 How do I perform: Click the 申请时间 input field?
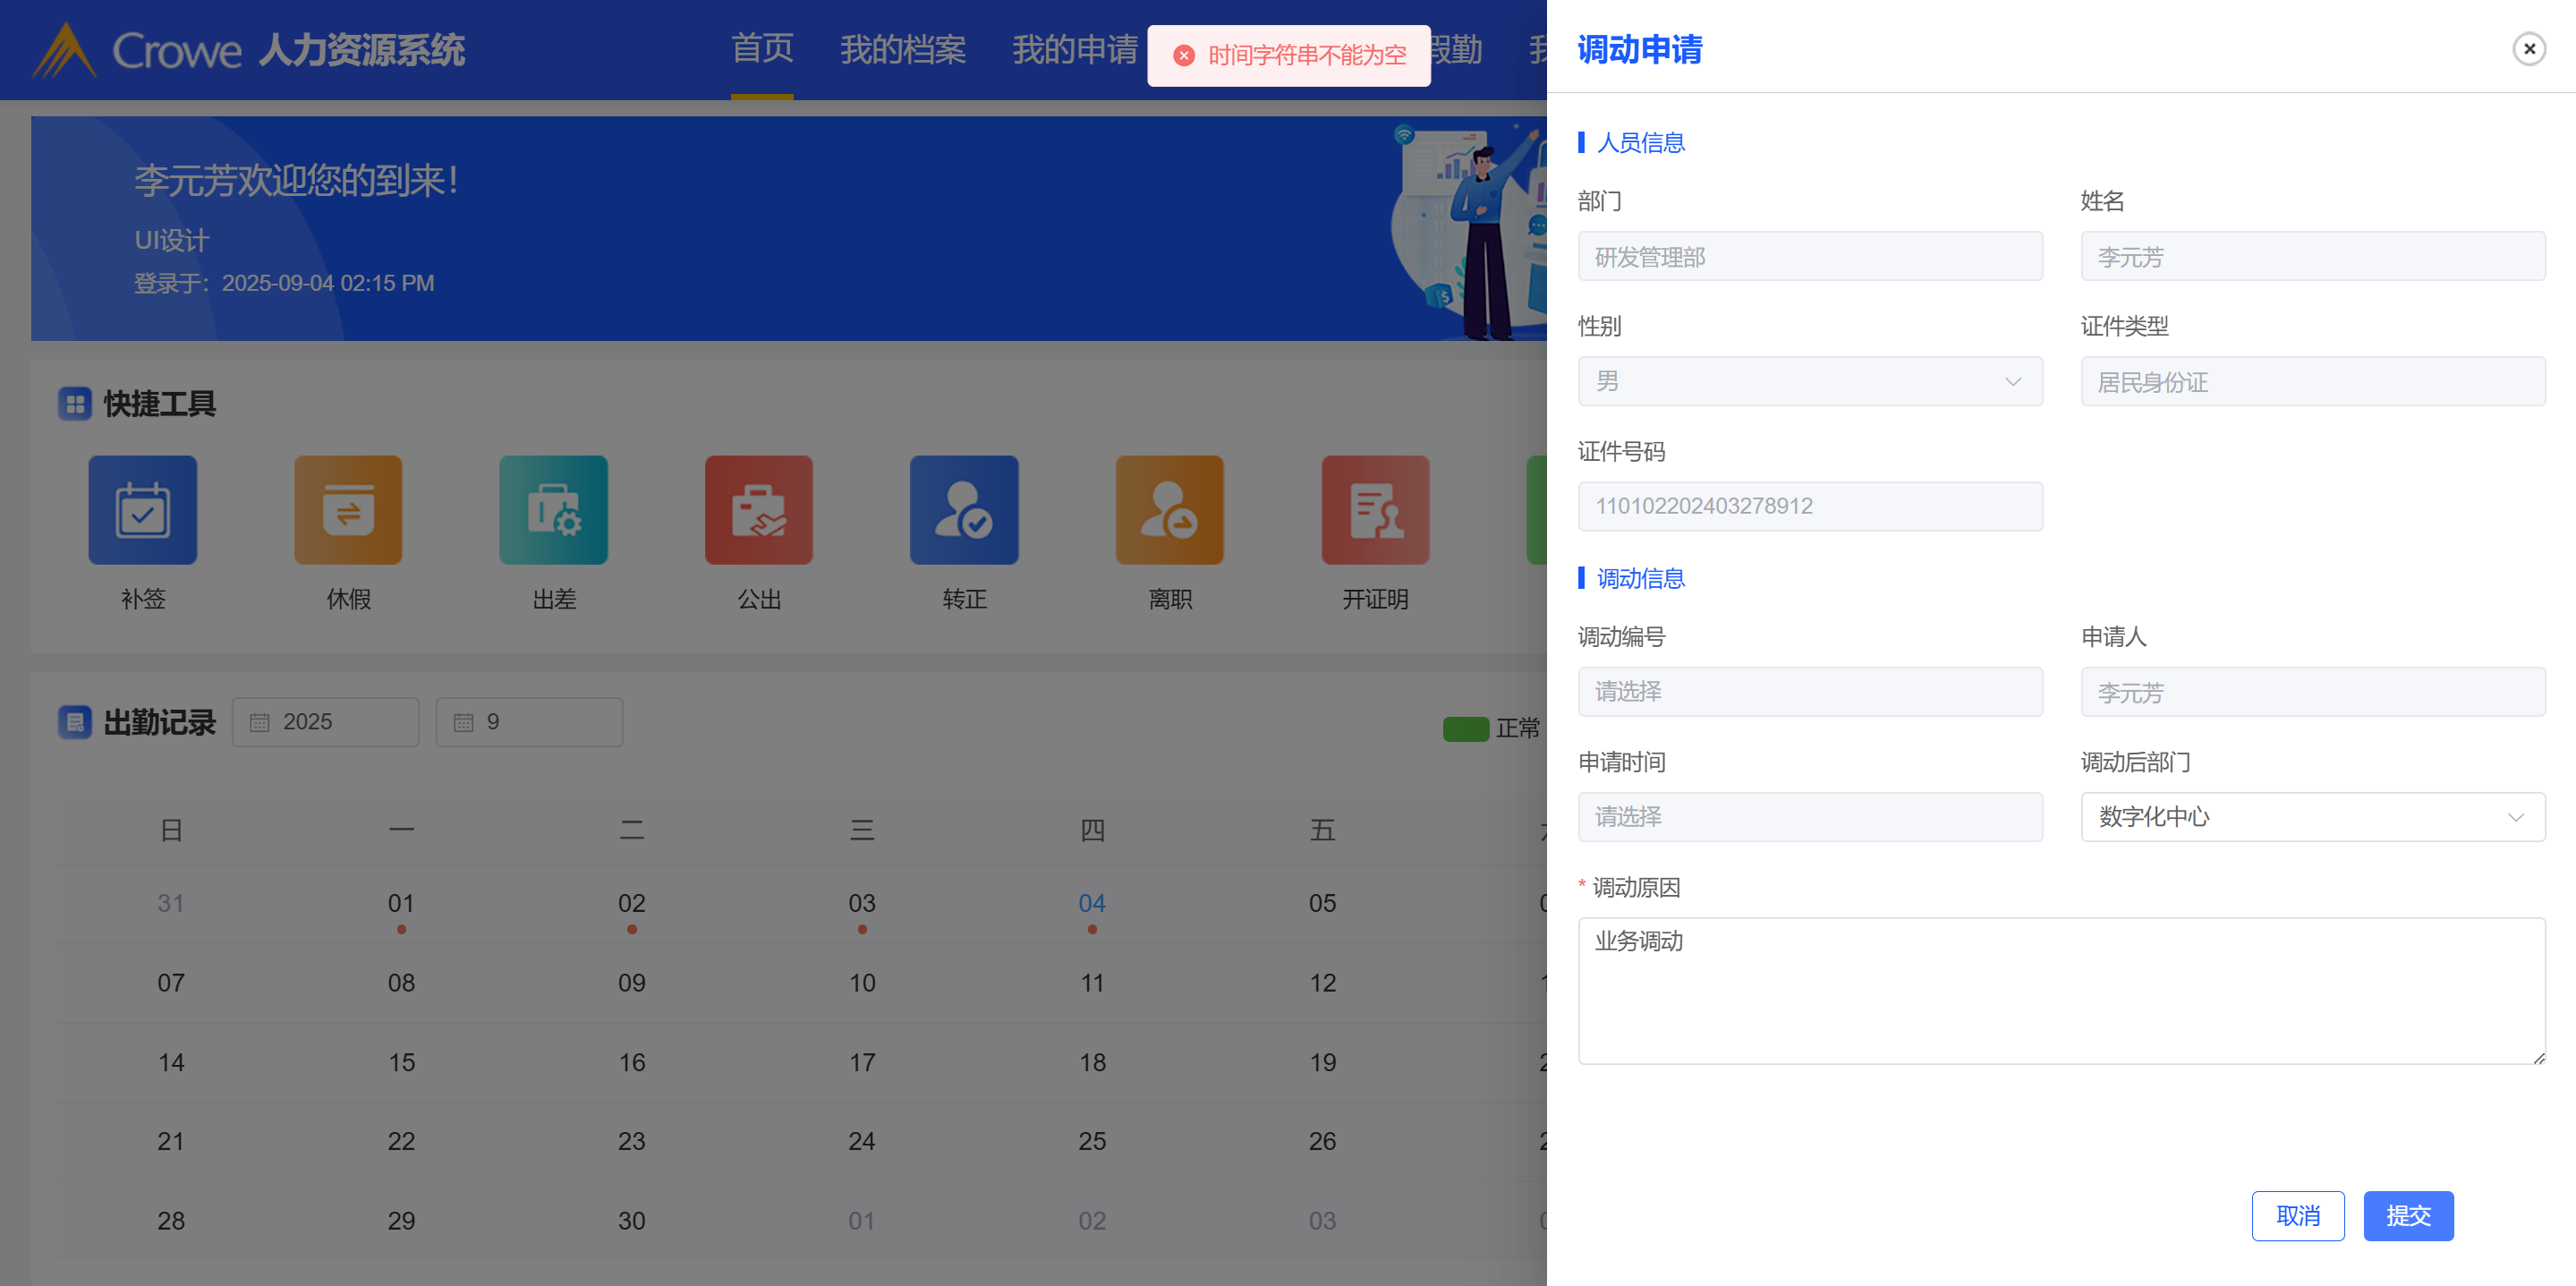pos(1810,817)
